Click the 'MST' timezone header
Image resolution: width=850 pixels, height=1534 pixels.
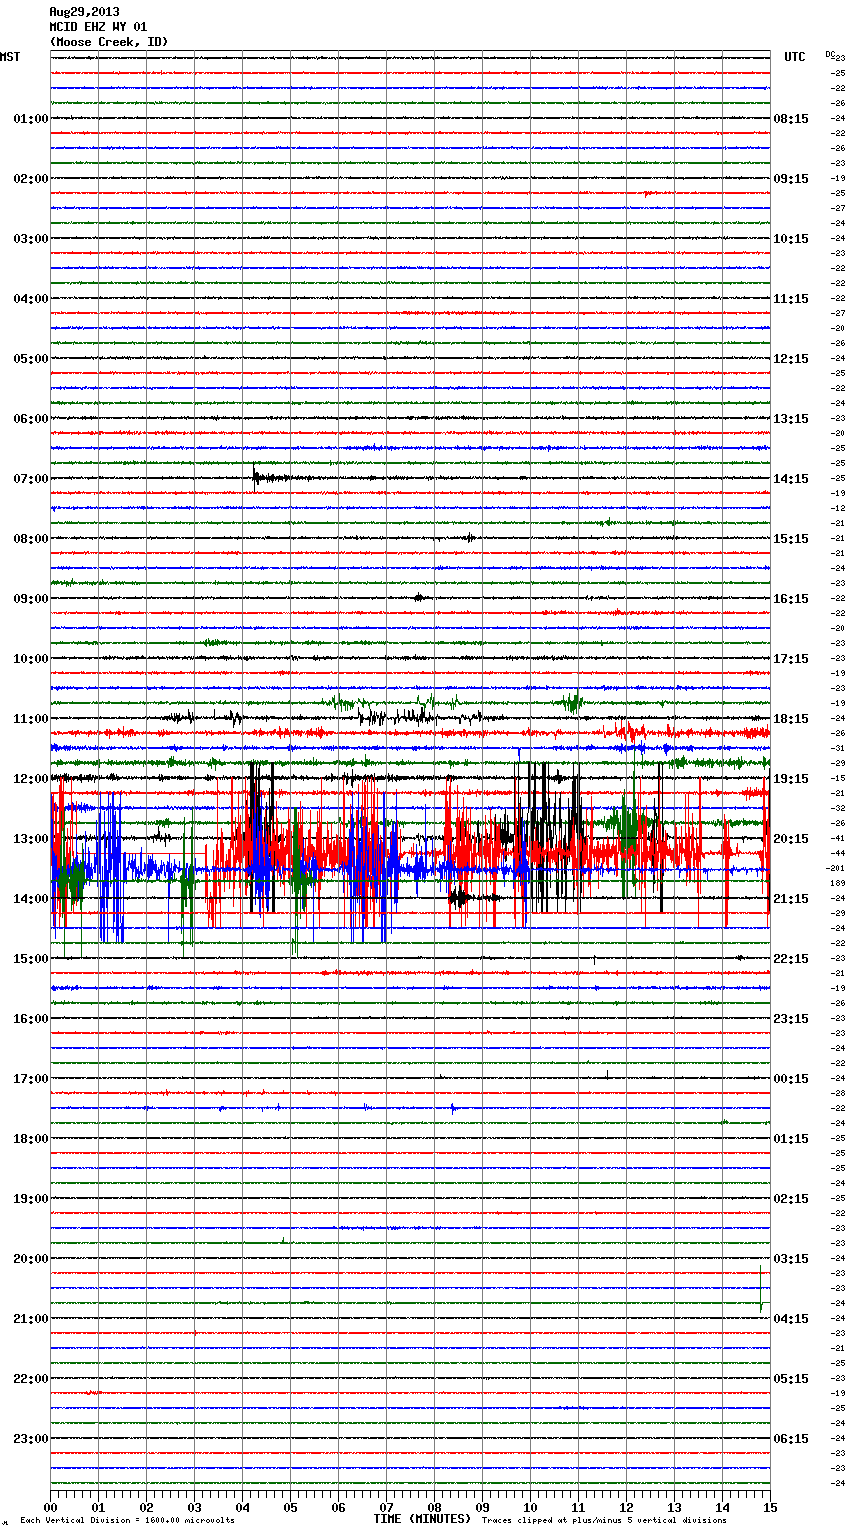(x=10, y=57)
